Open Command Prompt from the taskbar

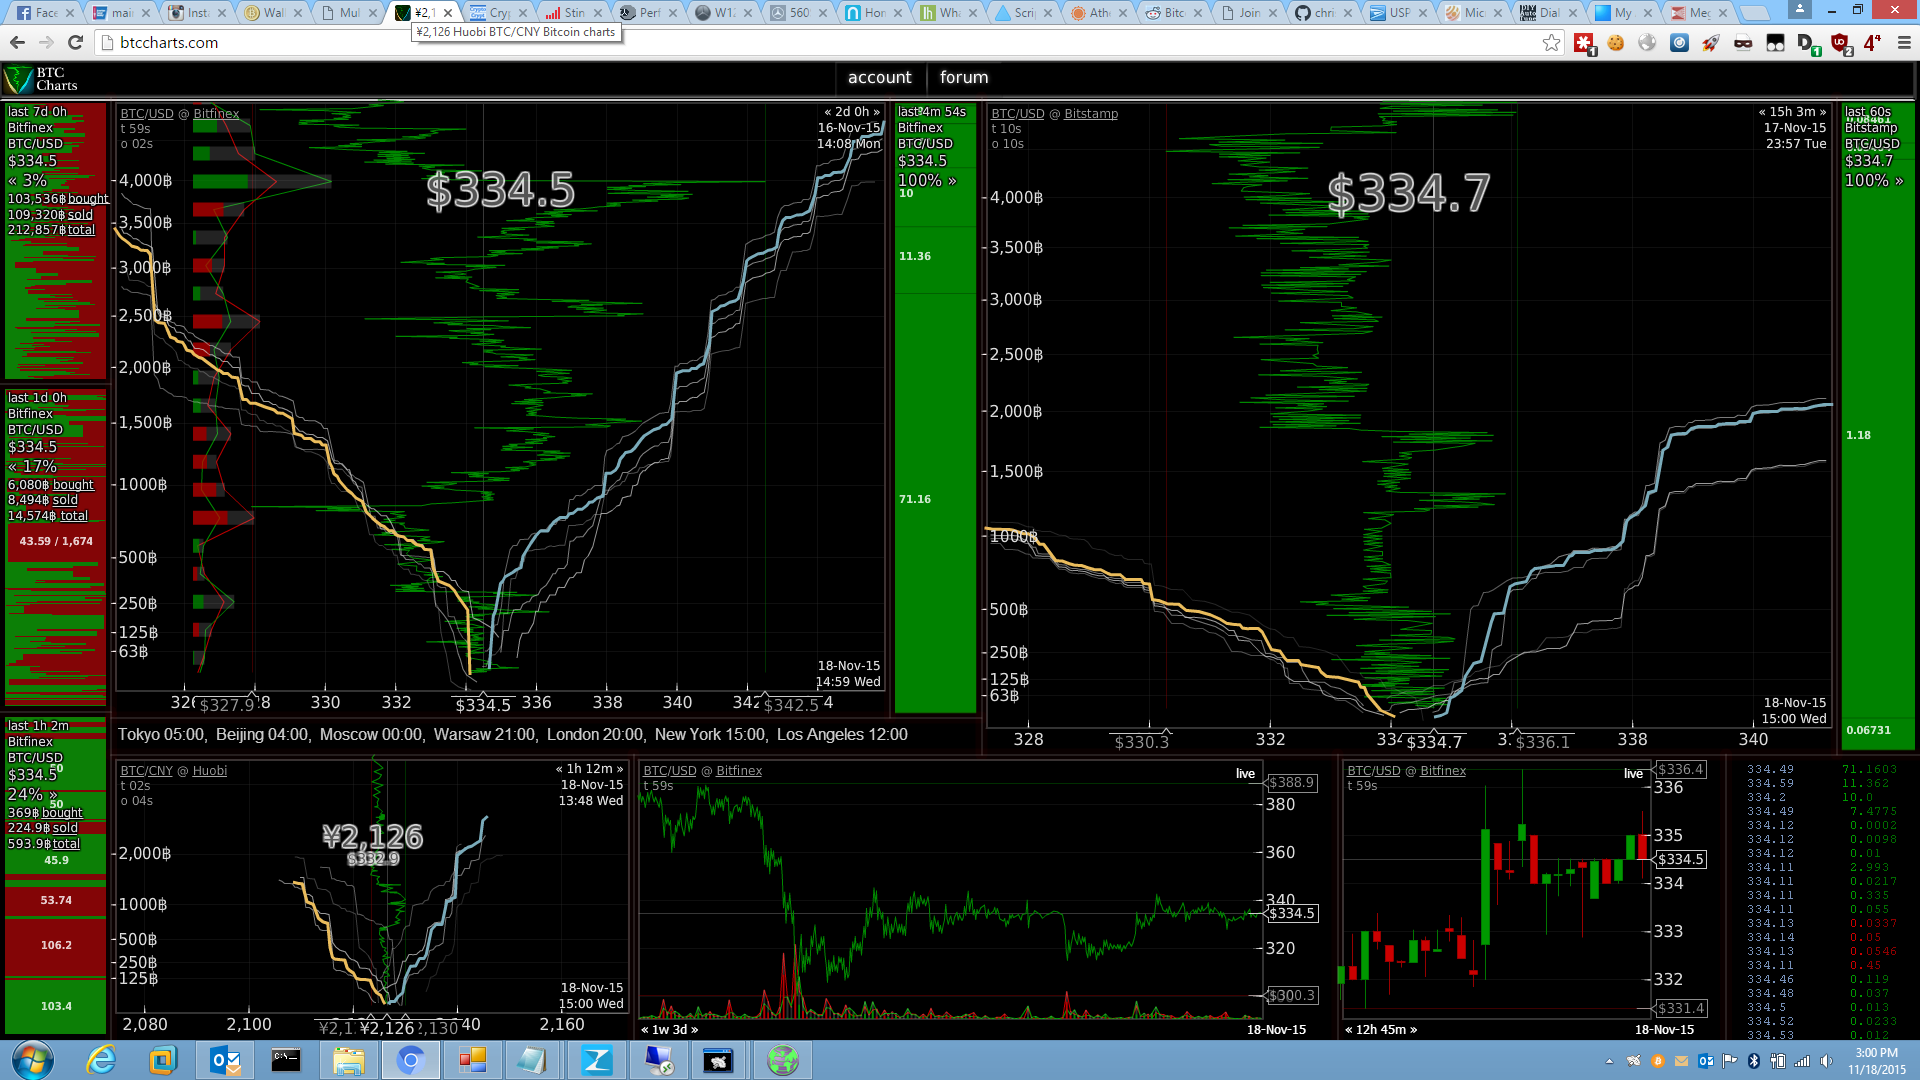(x=286, y=1060)
